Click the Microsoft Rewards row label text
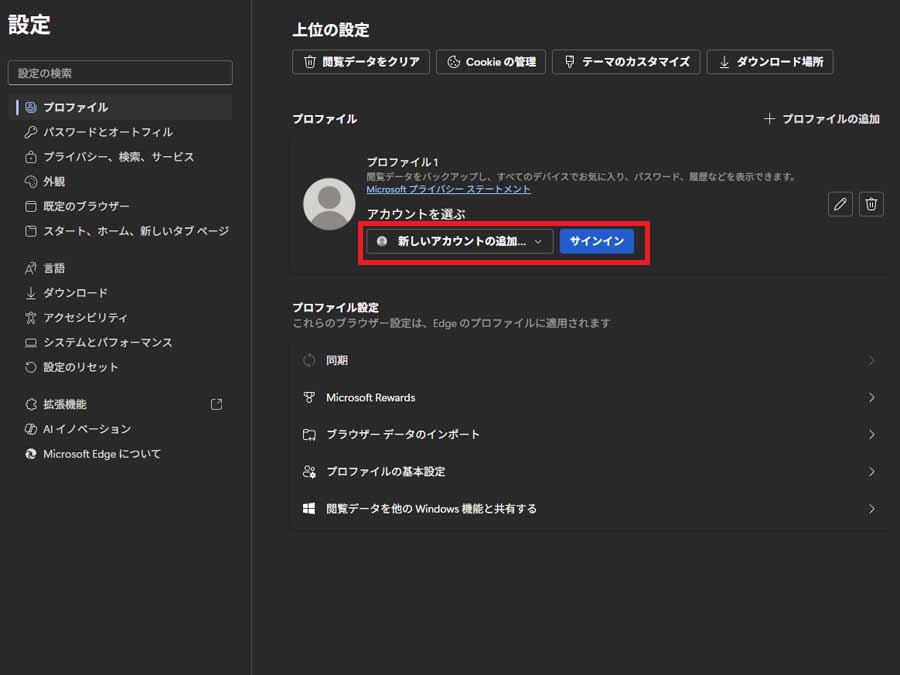 pos(371,397)
